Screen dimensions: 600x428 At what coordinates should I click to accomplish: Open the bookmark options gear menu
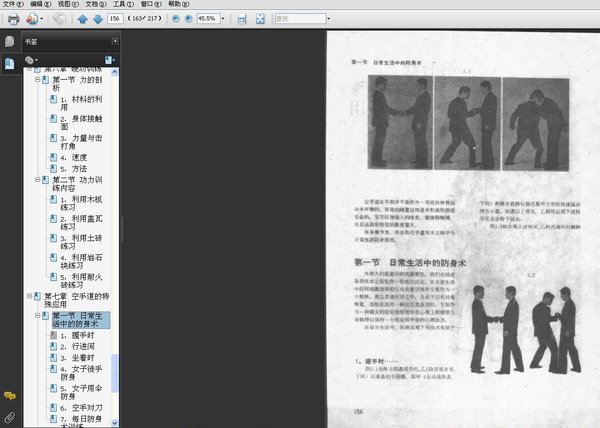tap(31, 60)
